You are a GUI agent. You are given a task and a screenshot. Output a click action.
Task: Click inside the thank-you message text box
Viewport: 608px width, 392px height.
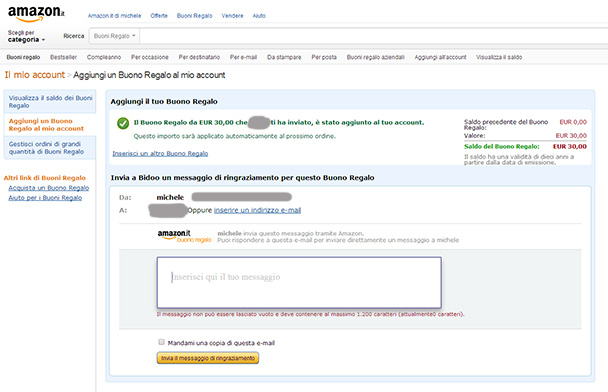(x=299, y=283)
